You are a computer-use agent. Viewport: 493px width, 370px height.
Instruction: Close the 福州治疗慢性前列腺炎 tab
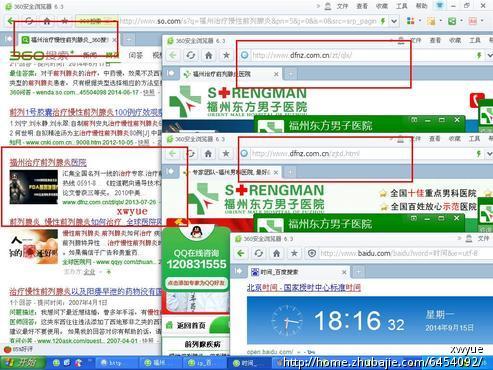[114, 40]
